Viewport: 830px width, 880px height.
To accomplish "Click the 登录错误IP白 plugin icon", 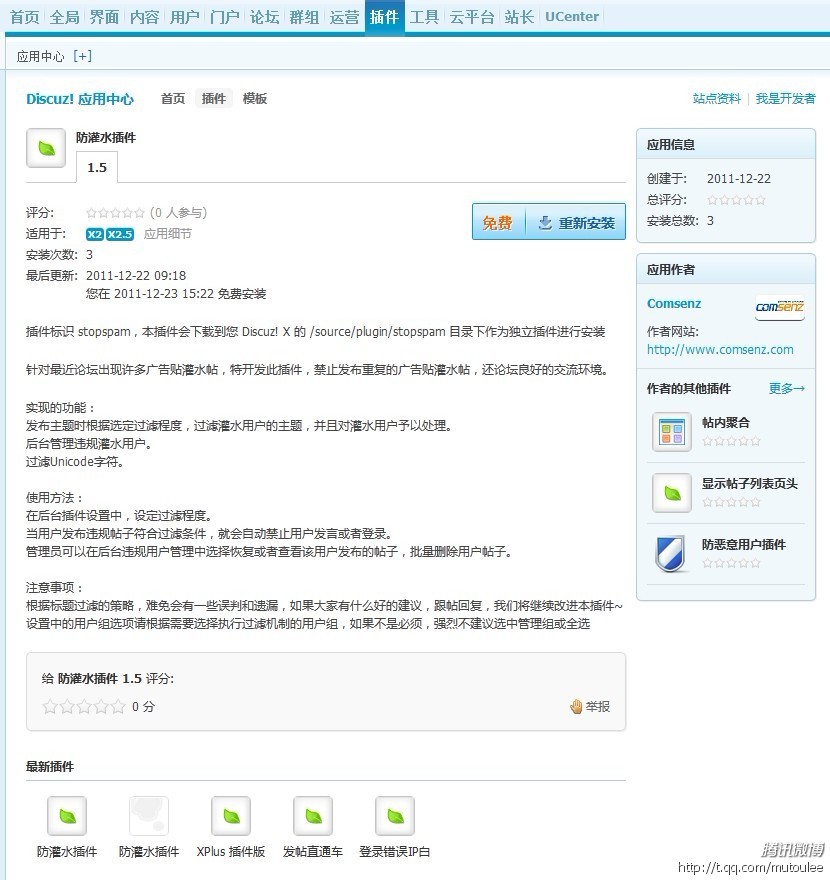I will [395, 816].
